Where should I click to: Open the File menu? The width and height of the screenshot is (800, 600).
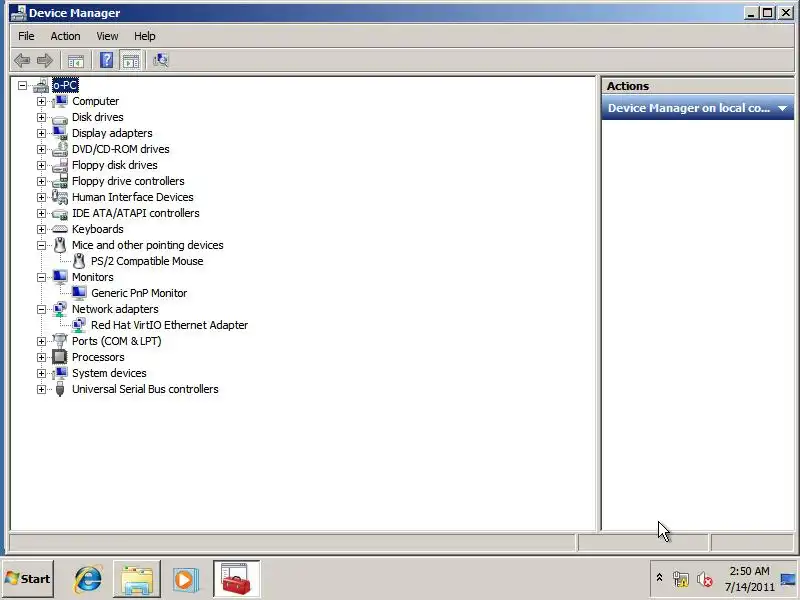(26, 36)
